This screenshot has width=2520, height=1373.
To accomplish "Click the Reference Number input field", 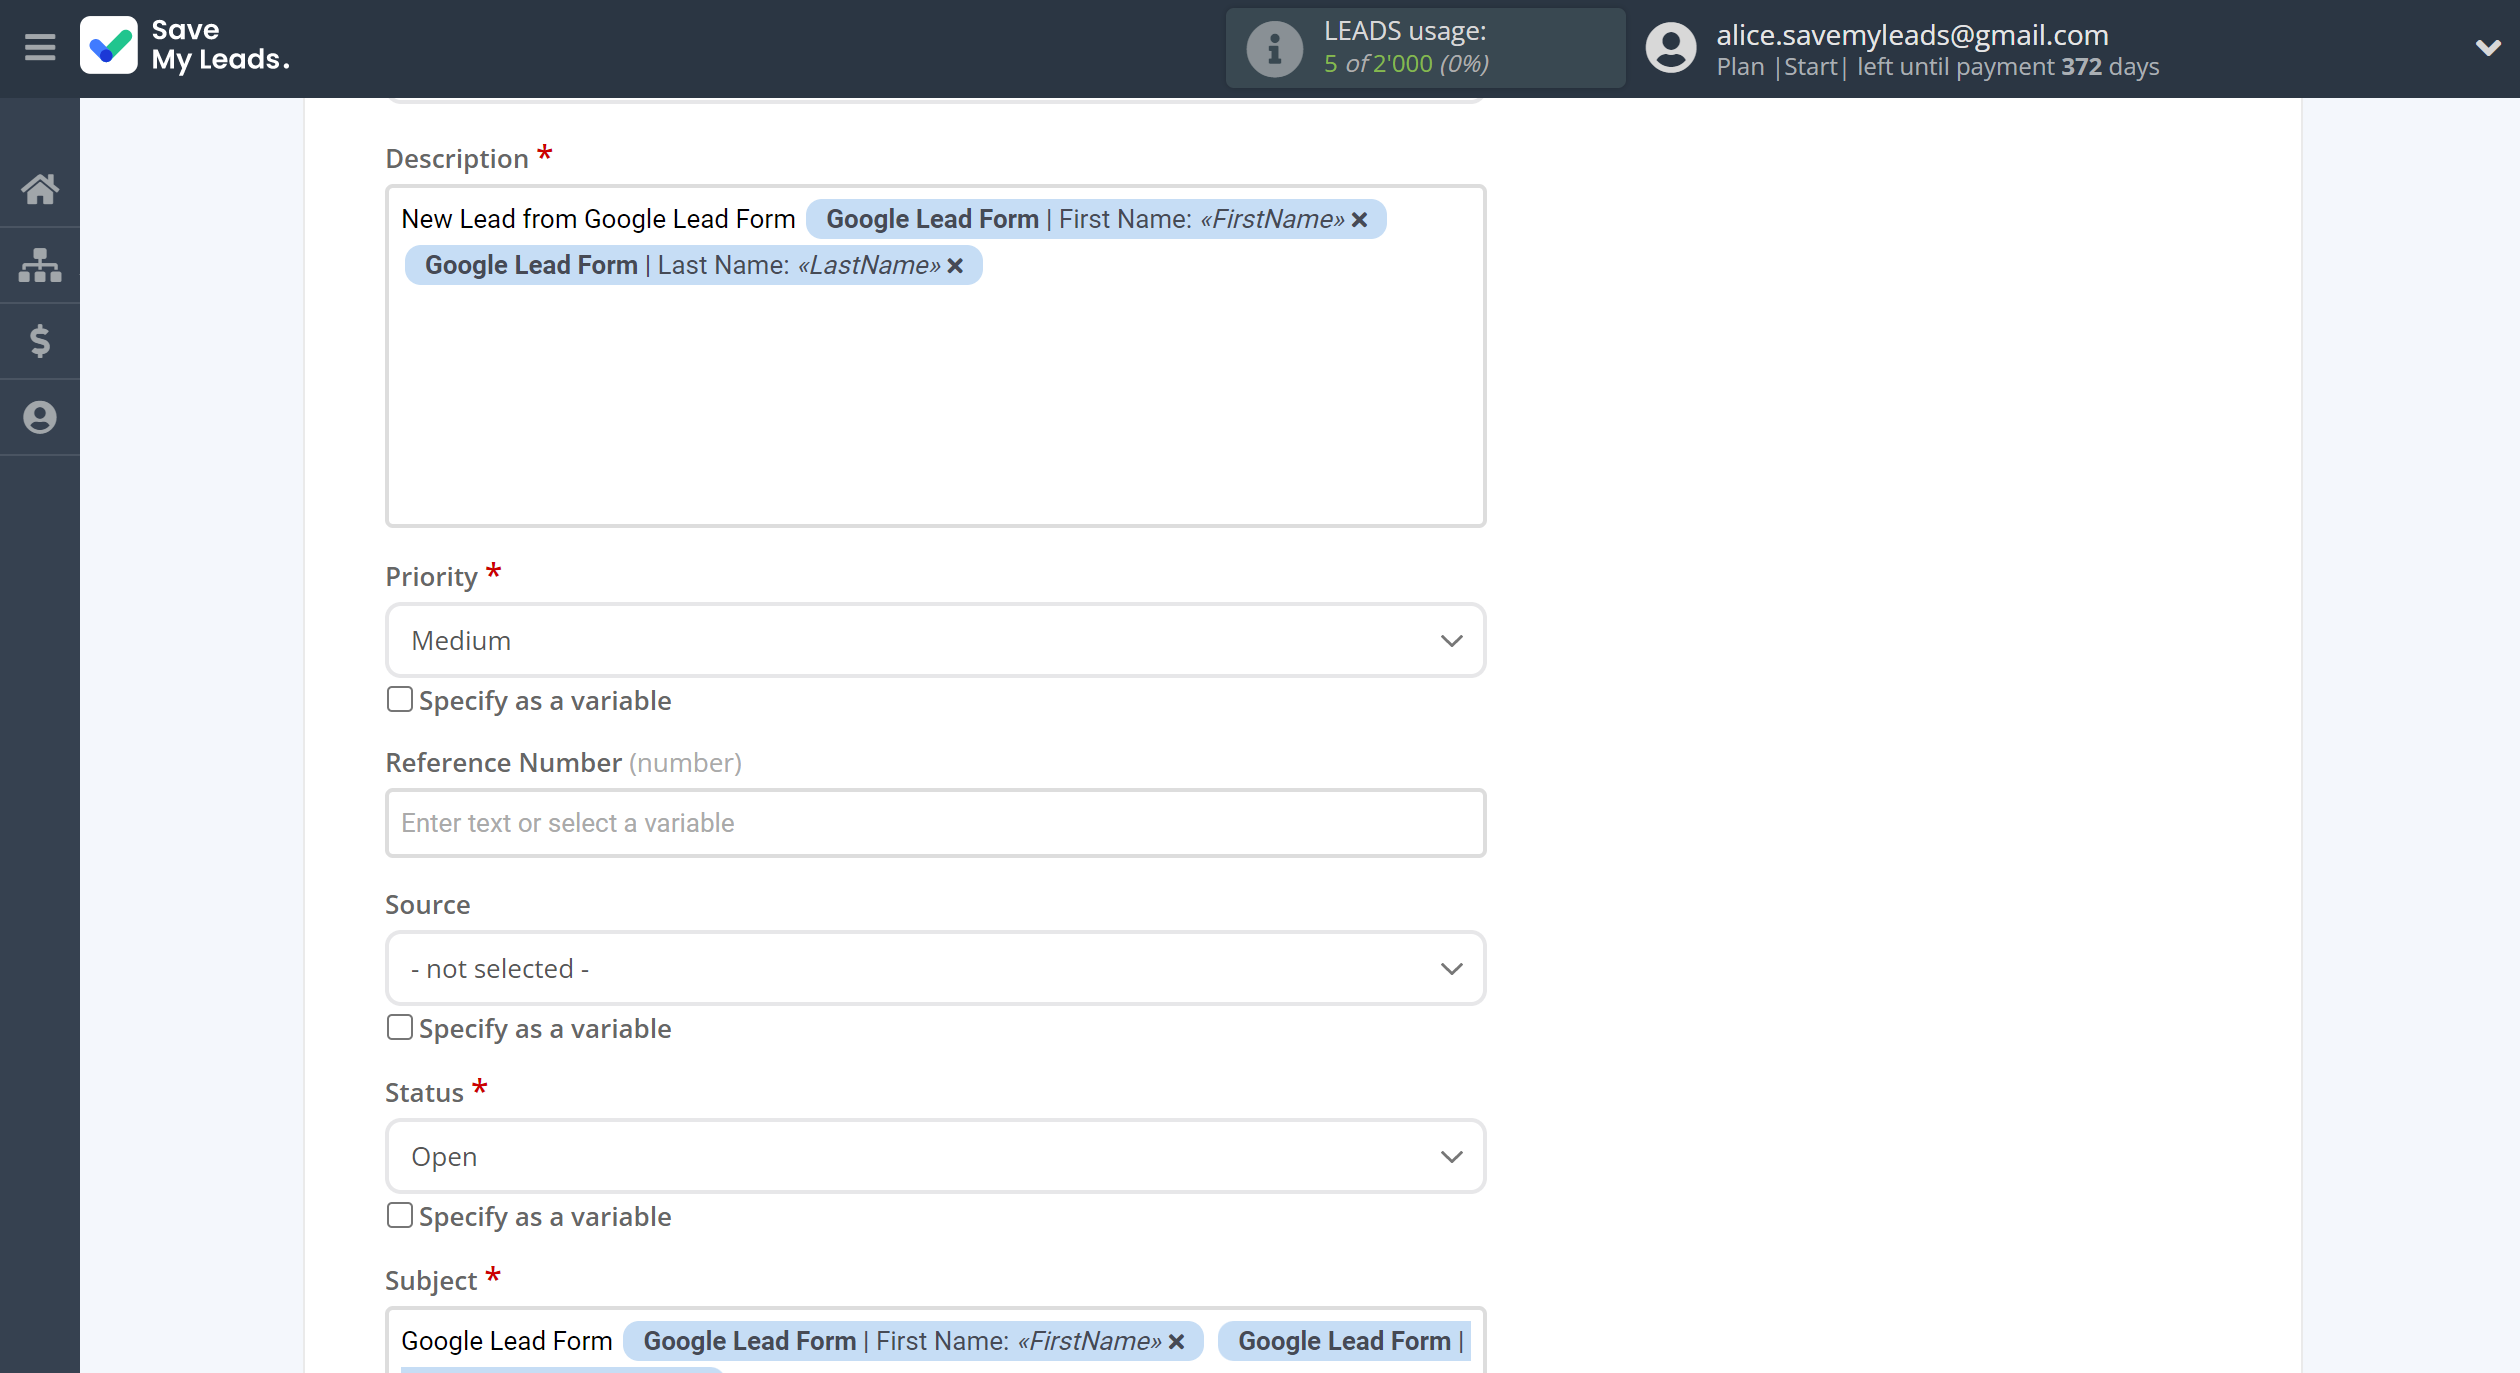I will pyautogui.click(x=935, y=823).
